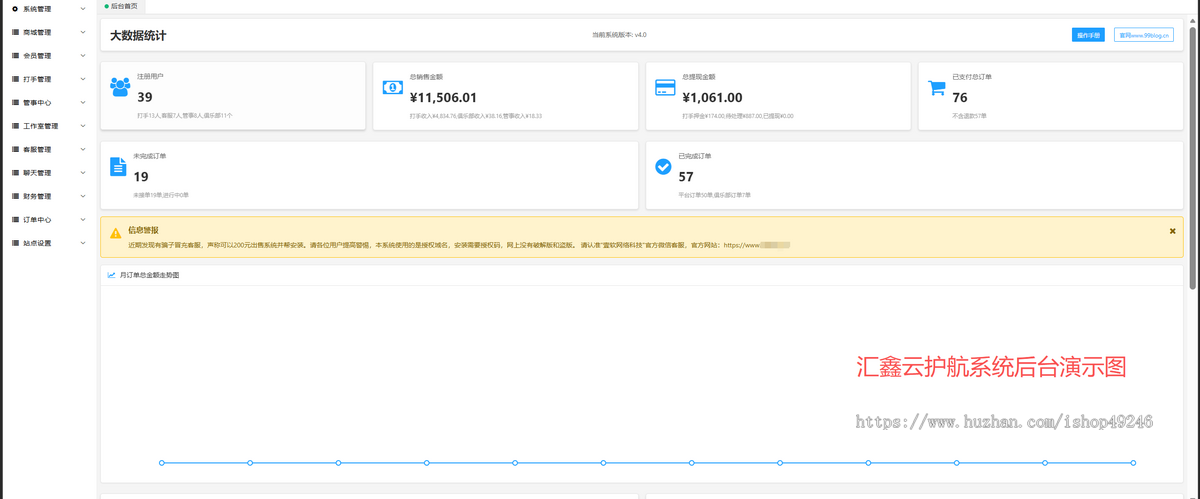This screenshot has height=499, width=1200.
Task: Click the withdrawal amount ¥1,061.00
Action: coord(712,98)
